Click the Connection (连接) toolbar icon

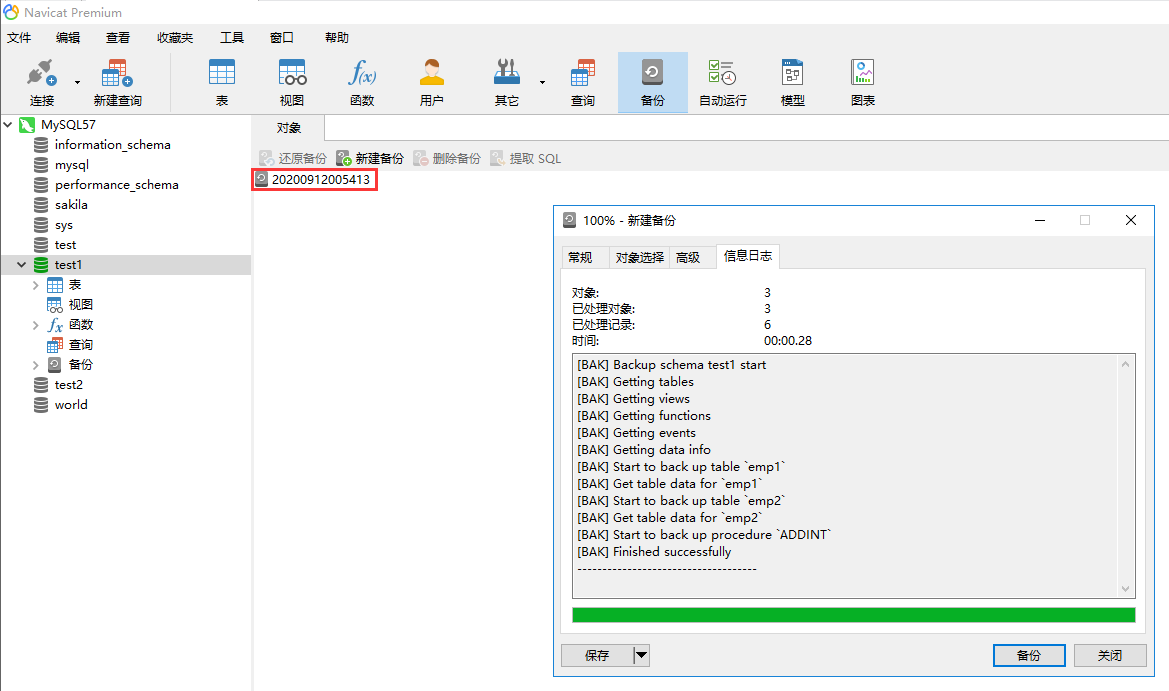(x=42, y=82)
